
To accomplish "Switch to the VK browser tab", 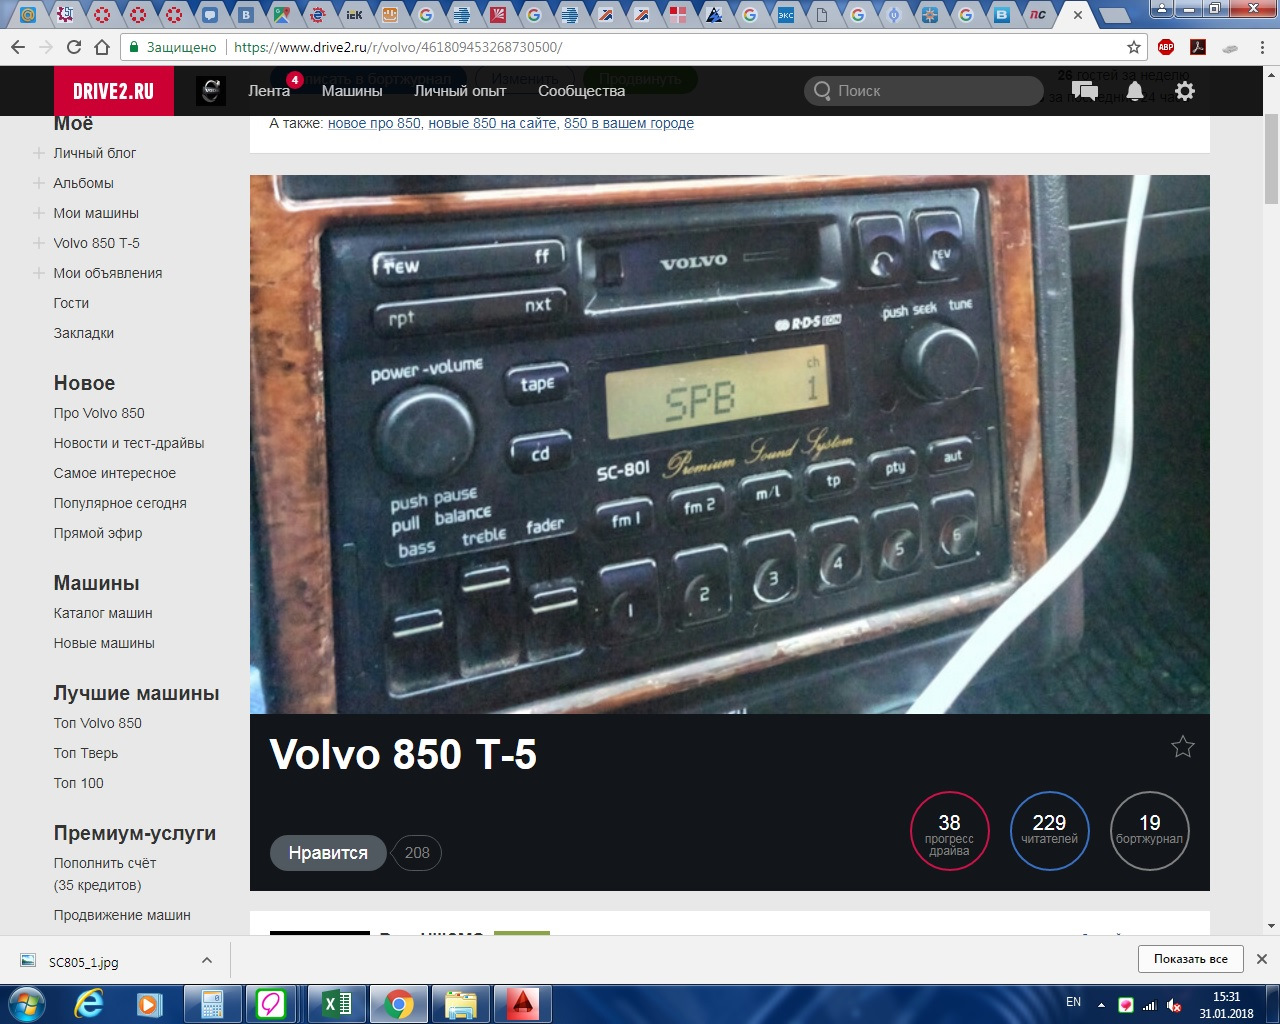I will tap(246, 14).
